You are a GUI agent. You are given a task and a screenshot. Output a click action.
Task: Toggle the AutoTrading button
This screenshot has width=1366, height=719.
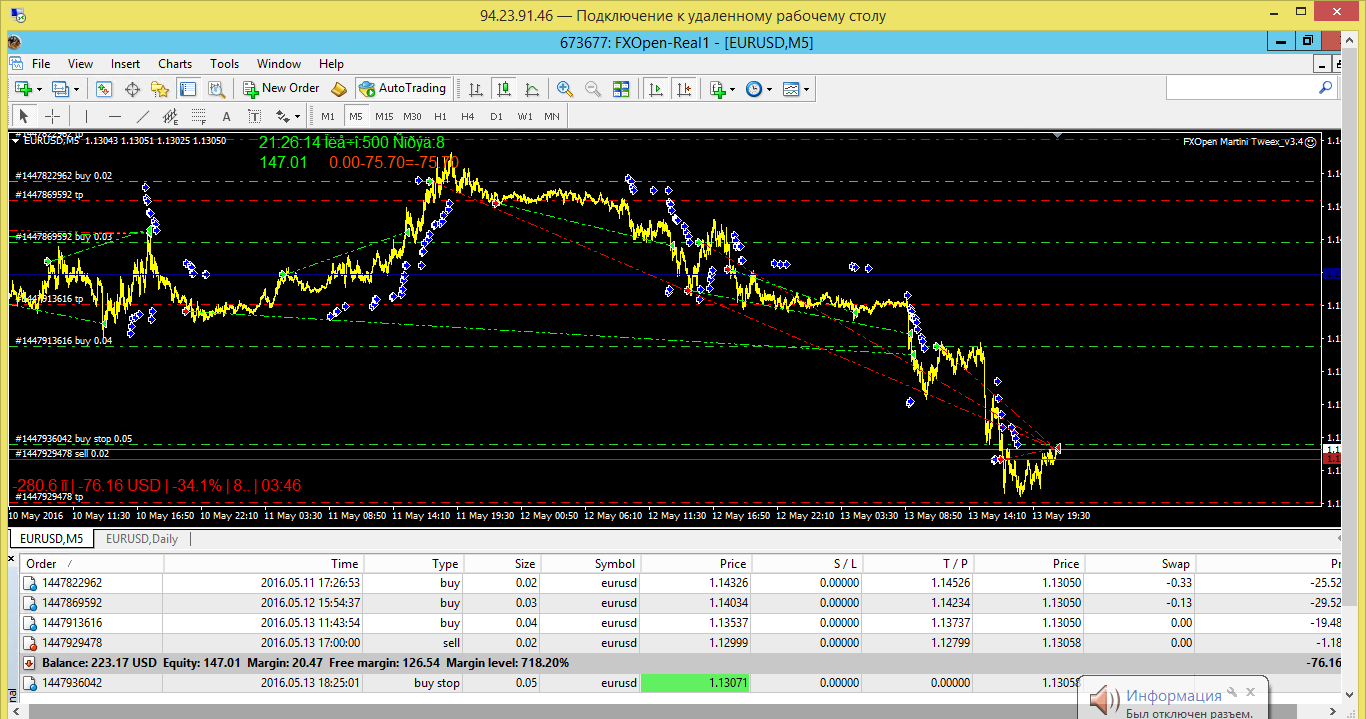(402, 89)
